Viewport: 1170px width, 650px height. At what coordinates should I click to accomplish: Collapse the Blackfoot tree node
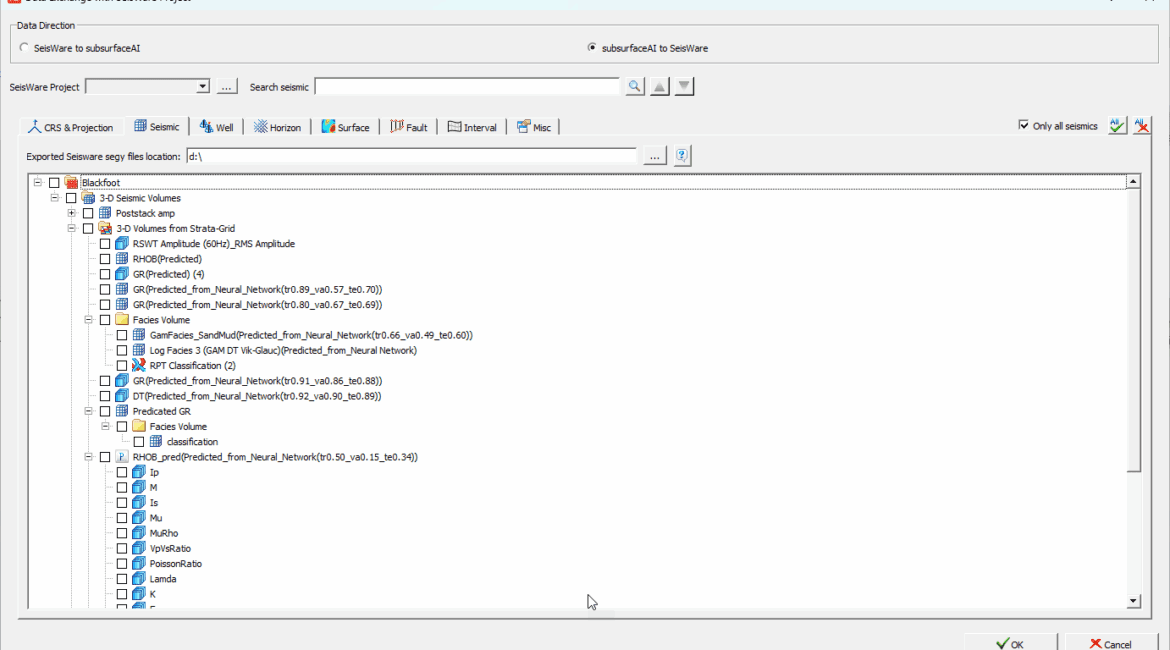37,182
